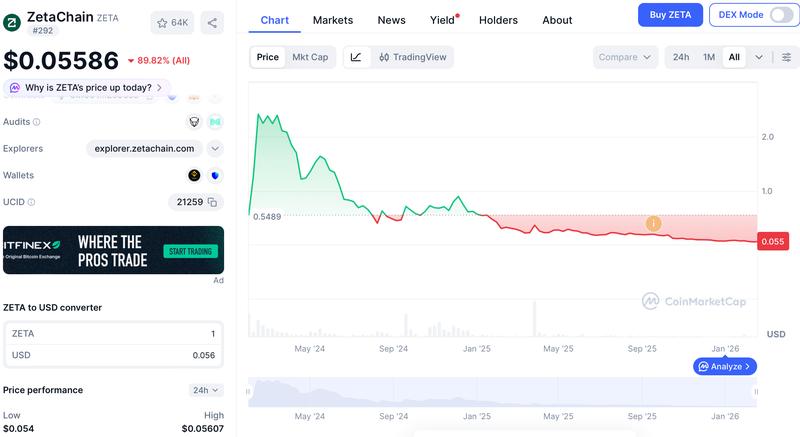Click the red 0.055 current price label

coord(773,241)
